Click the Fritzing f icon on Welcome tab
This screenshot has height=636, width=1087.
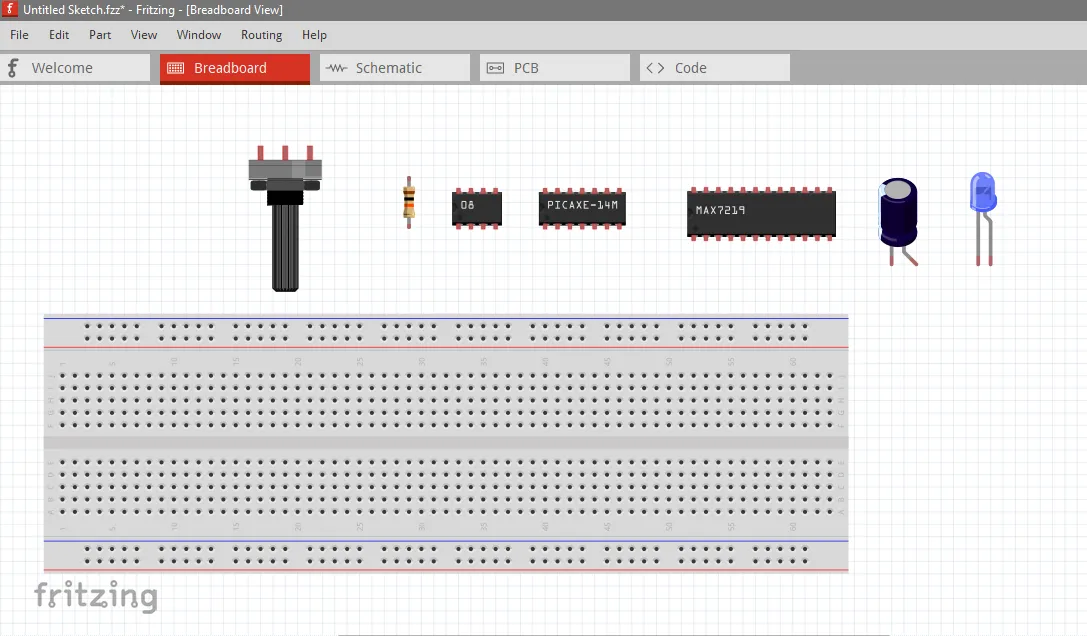click(x=13, y=68)
